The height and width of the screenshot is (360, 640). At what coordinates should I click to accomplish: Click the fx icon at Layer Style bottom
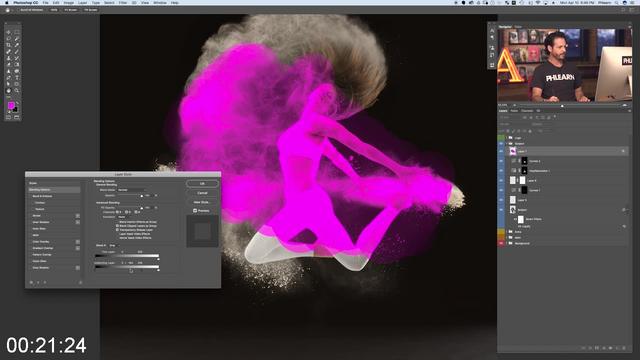(x=31, y=282)
